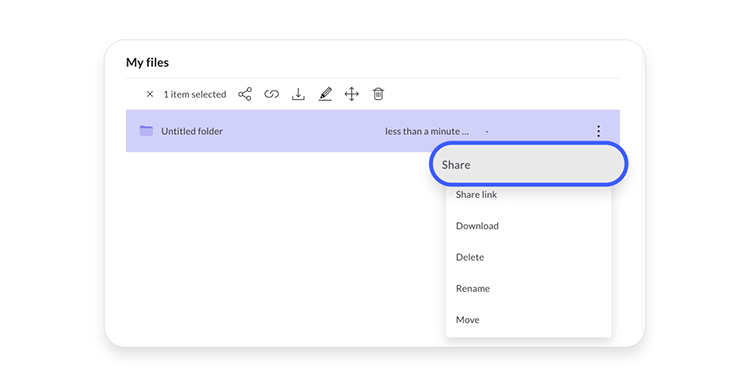Click the Untitled folder name
The width and height of the screenshot is (750, 387).
click(x=192, y=131)
